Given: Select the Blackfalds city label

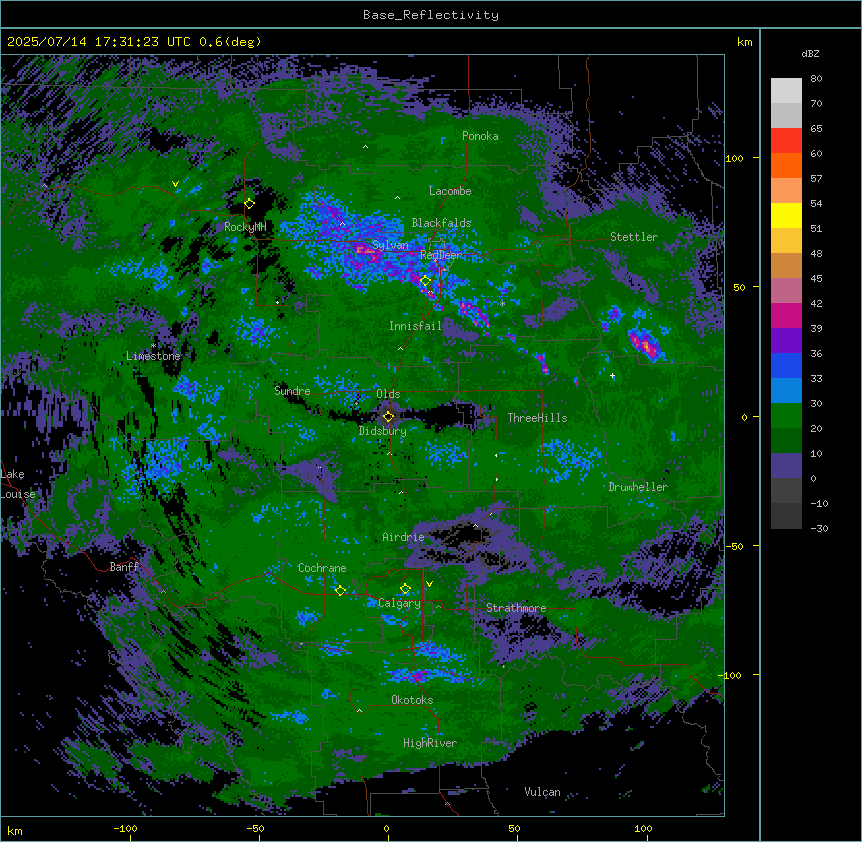Looking at the screenshot, I should 441,223.
